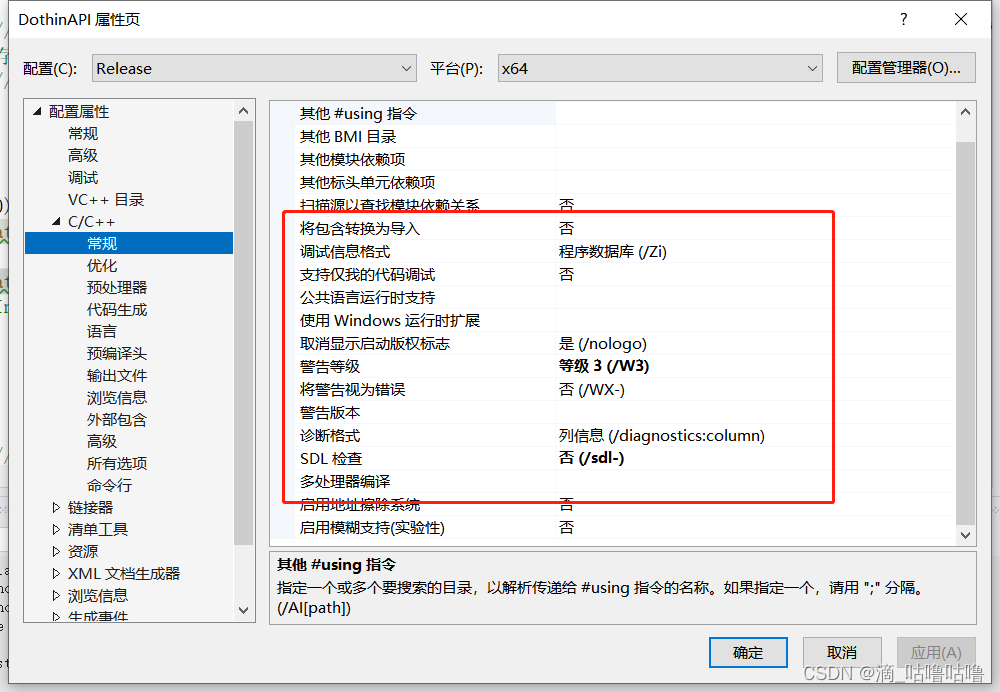Expand the 清单工具 tree node
The image size is (1000, 692).
56,529
